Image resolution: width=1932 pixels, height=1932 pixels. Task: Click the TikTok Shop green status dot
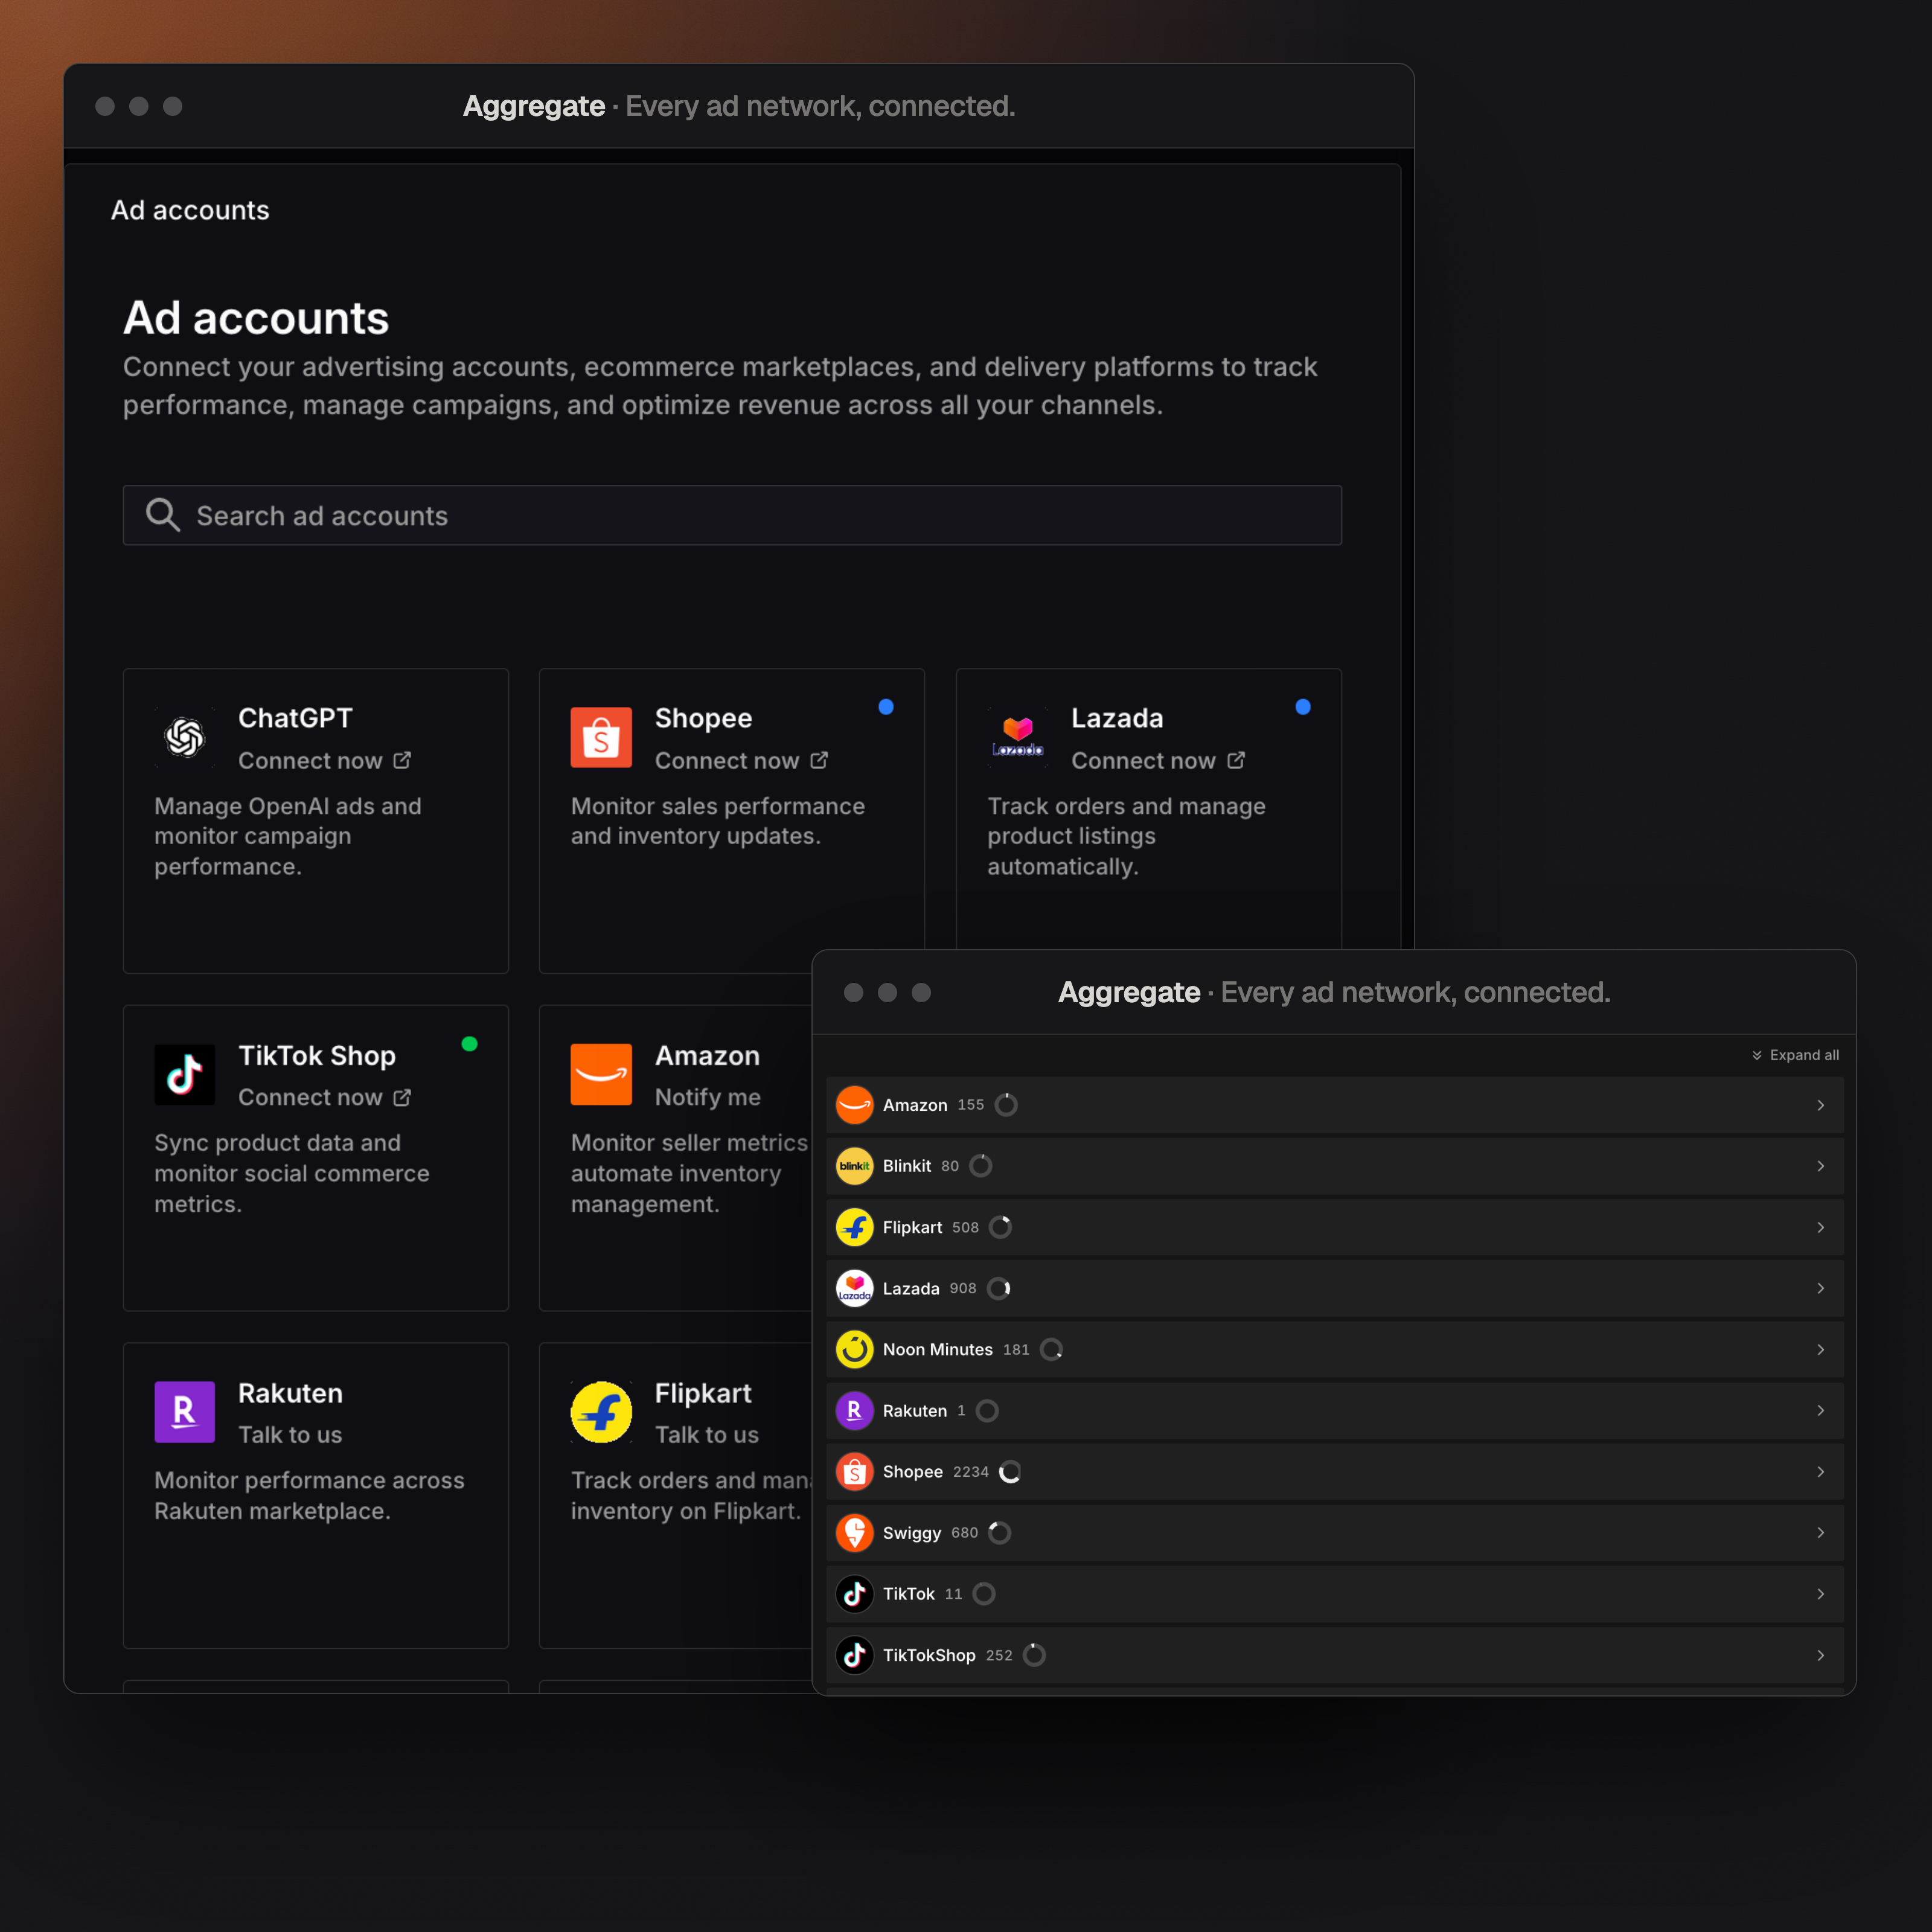point(469,1044)
